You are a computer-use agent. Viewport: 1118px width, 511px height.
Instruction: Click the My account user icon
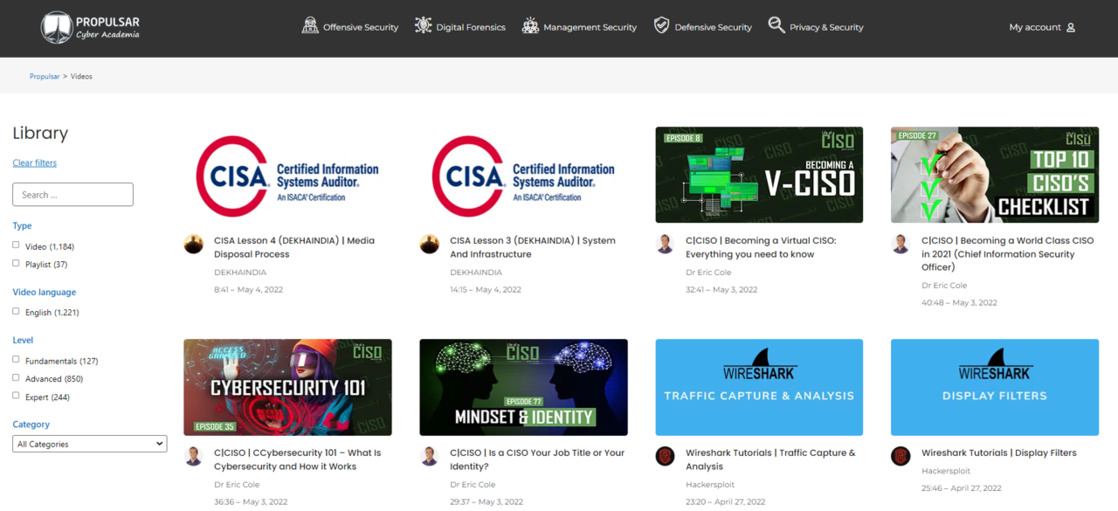coord(1070,28)
